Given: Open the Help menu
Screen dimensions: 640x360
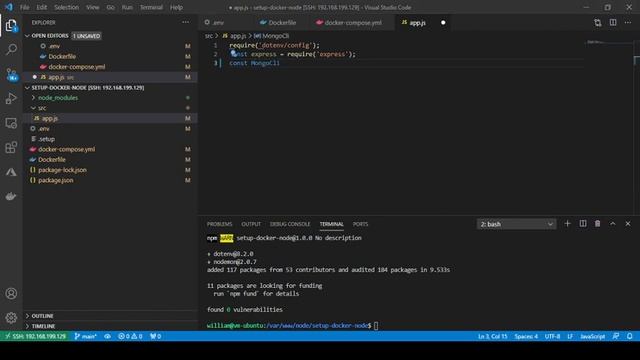Looking at the screenshot, I should point(176,7).
